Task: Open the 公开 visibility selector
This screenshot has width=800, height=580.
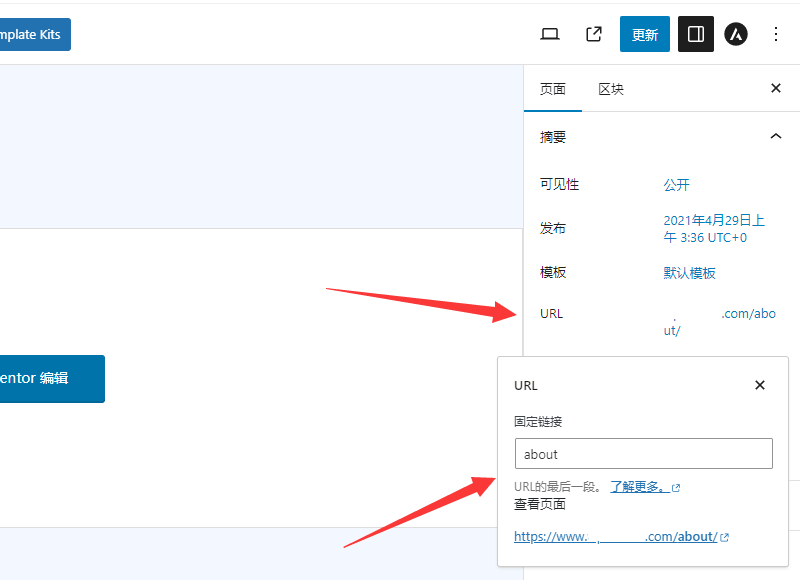Action: pos(676,184)
